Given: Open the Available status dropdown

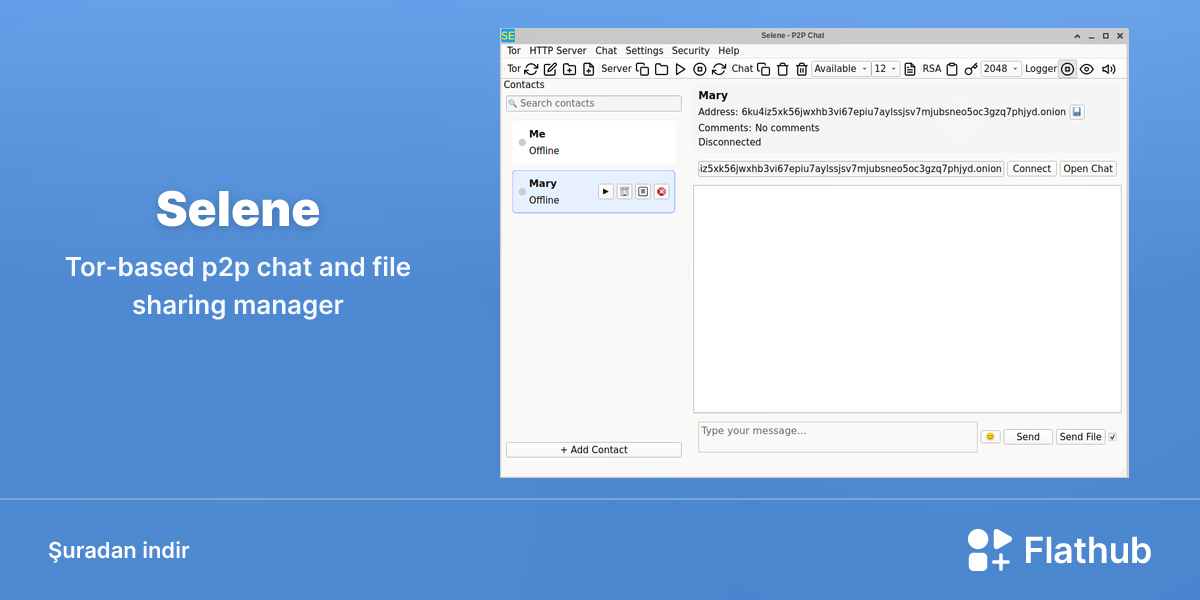Looking at the screenshot, I should point(841,69).
